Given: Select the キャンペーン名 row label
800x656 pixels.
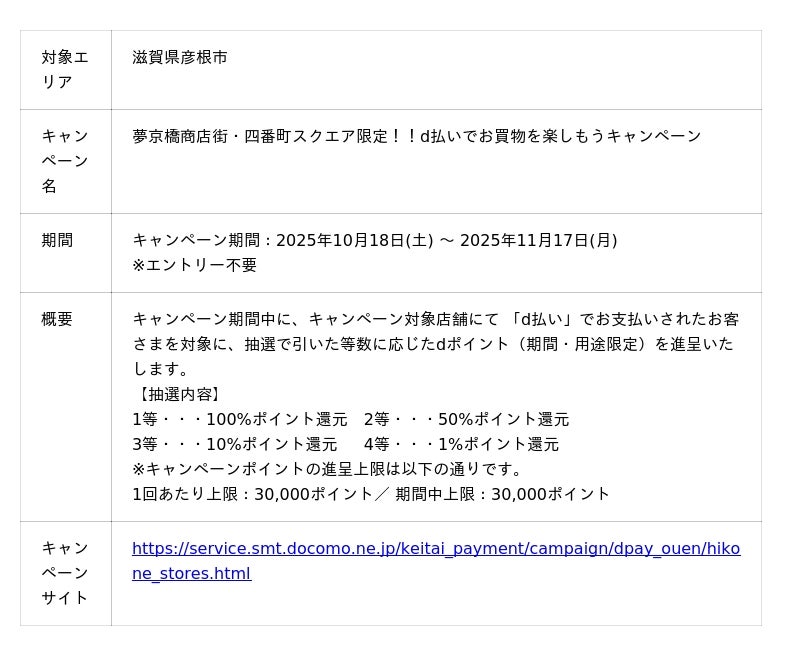Looking at the screenshot, I should tap(65, 161).
